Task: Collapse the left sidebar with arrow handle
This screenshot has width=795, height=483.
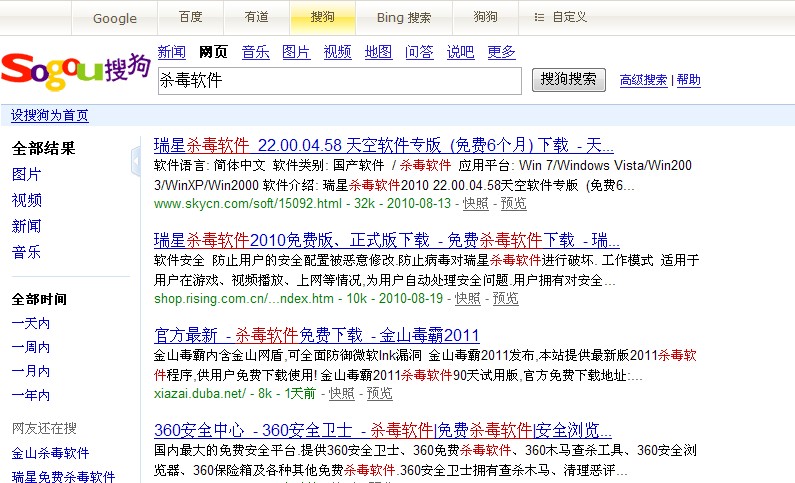Action: click(x=135, y=161)
